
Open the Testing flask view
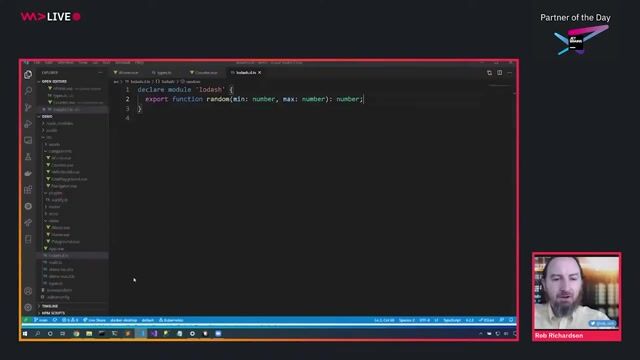coord(28,157)
